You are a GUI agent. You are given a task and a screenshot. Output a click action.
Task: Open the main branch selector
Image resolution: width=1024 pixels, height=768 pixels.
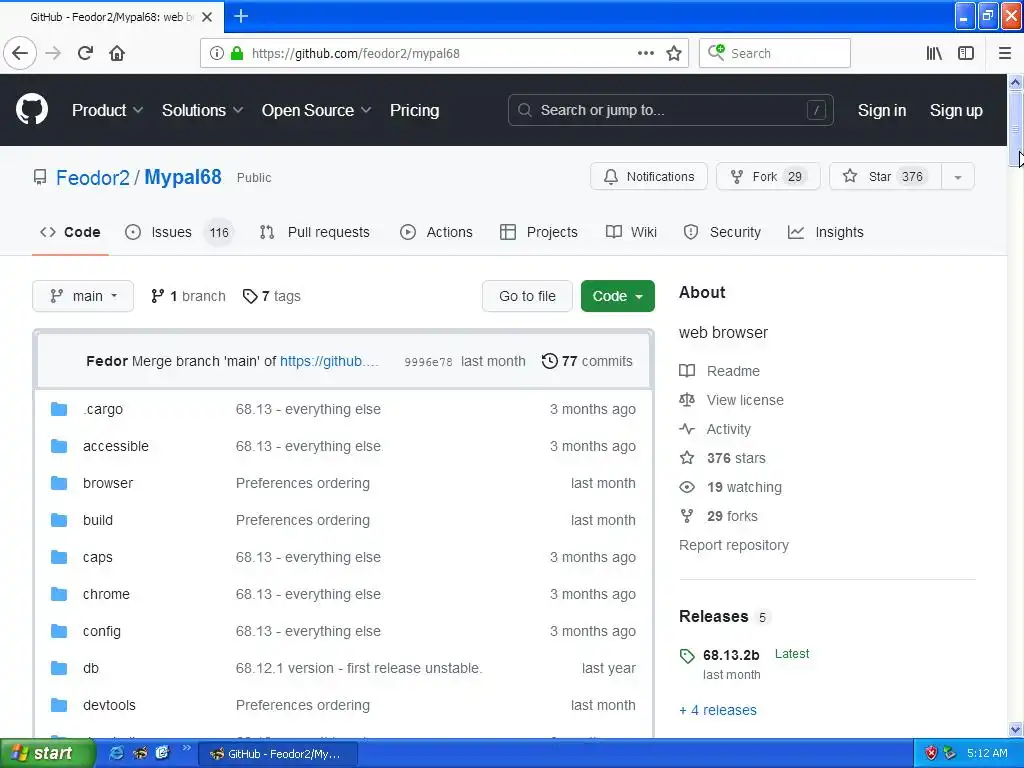coord(83,296)
